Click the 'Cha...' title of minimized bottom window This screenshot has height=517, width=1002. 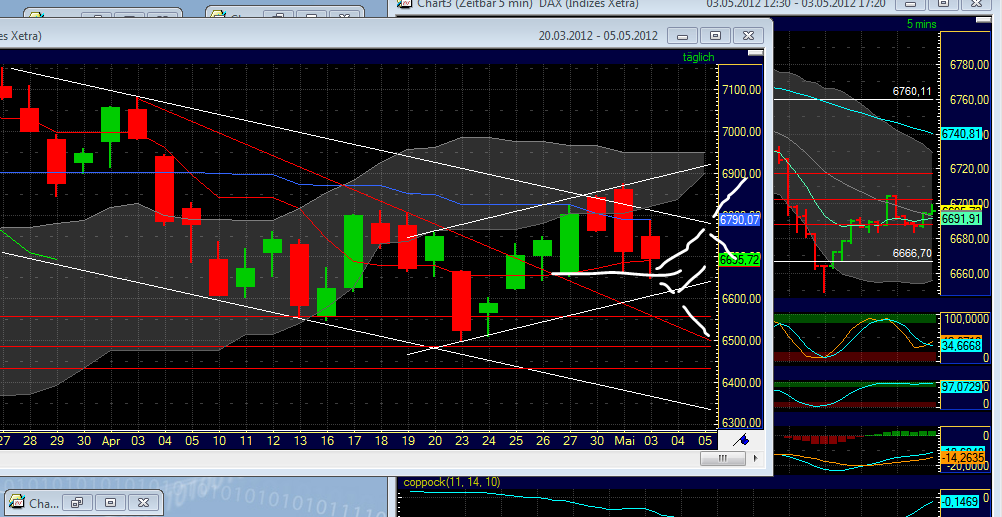[44, 504]
